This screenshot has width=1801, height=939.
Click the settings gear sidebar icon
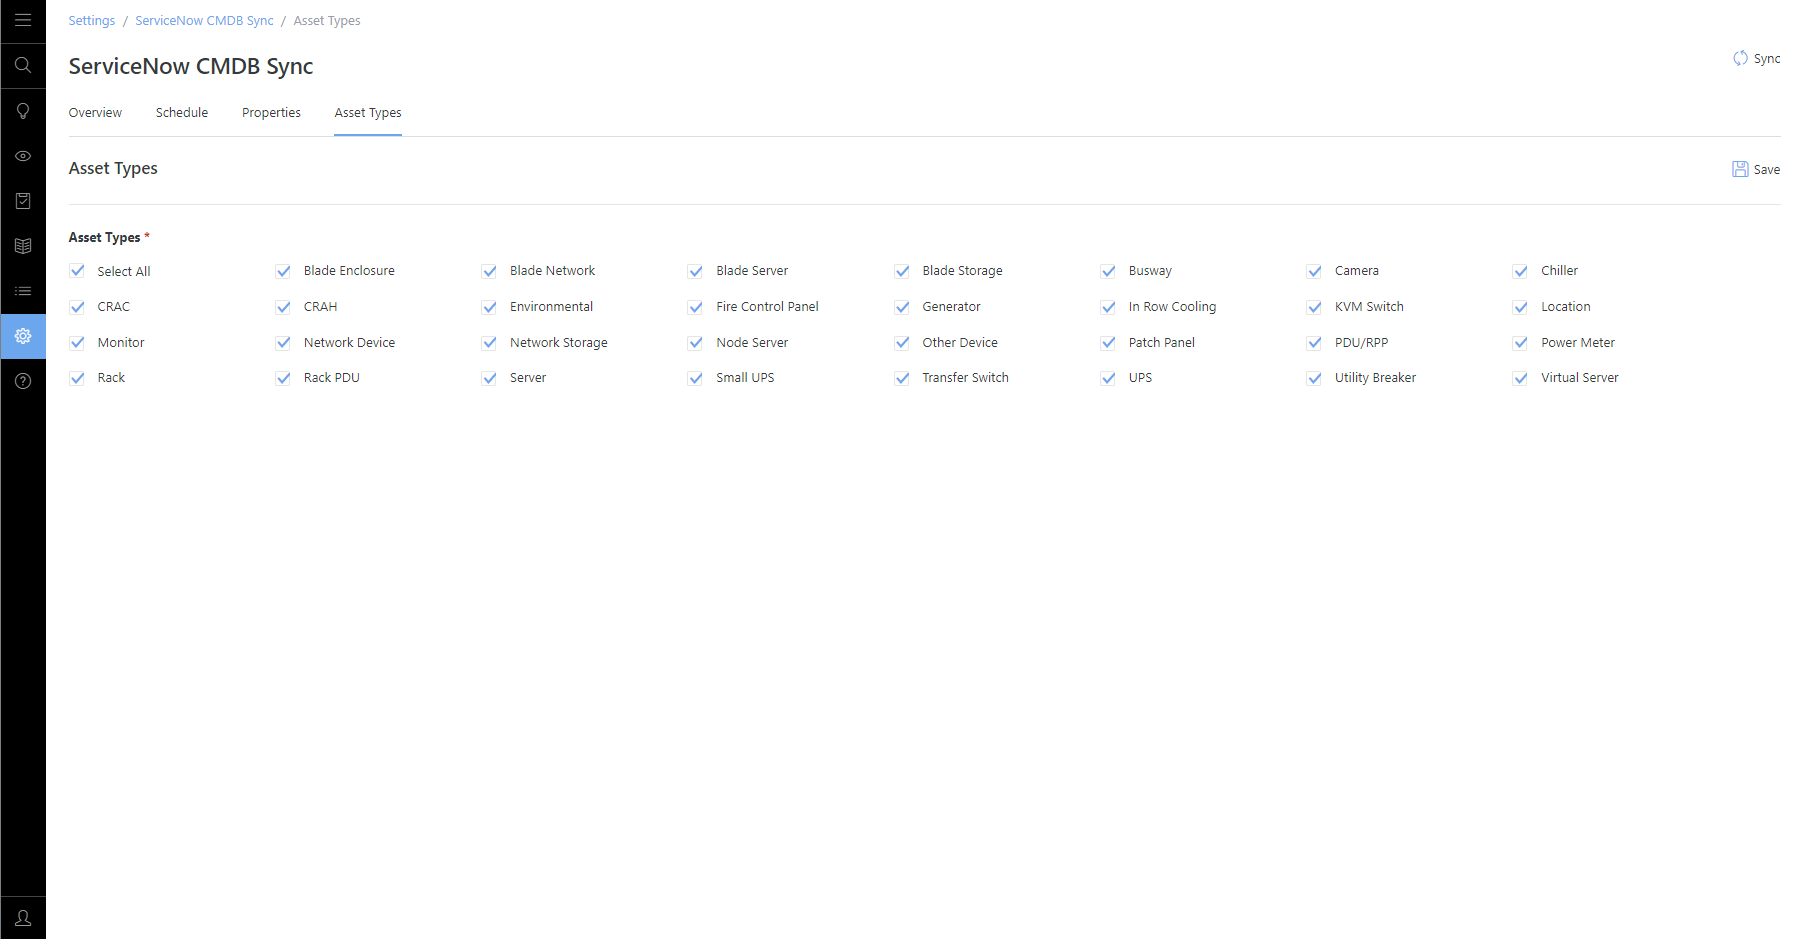(x=23, y=336)
